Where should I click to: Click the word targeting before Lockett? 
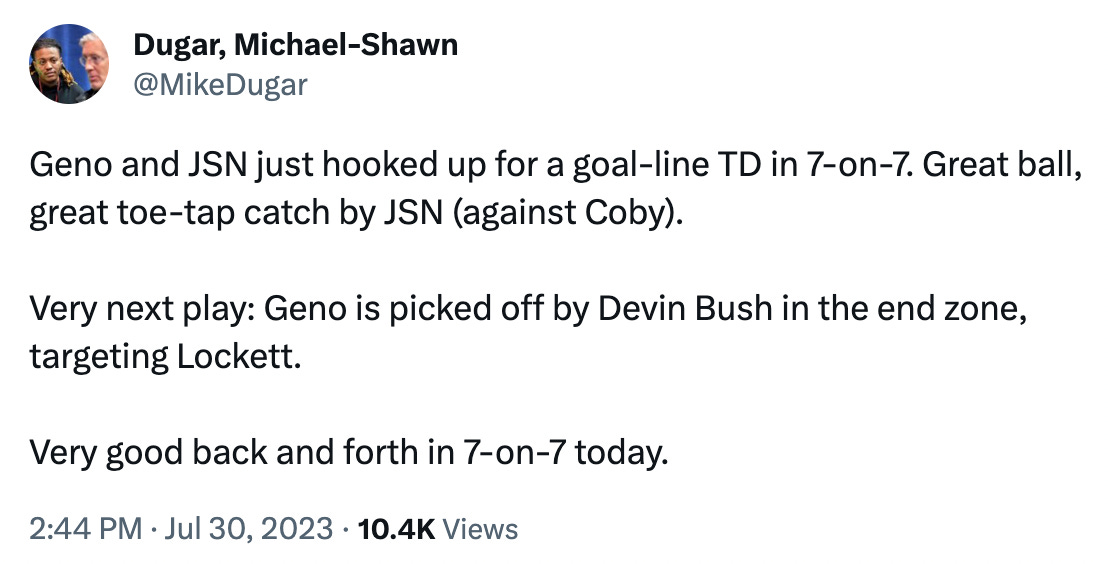99,357
